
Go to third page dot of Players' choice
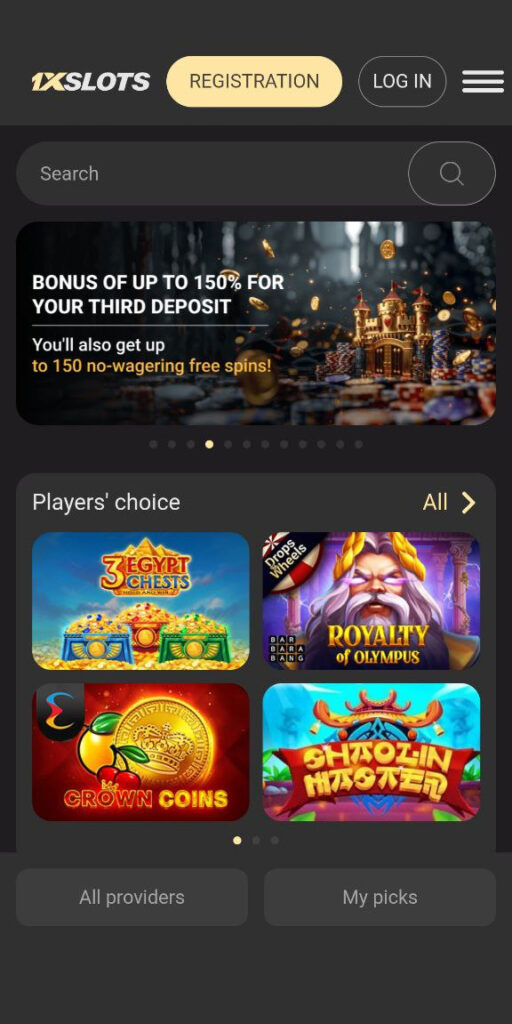274,840
